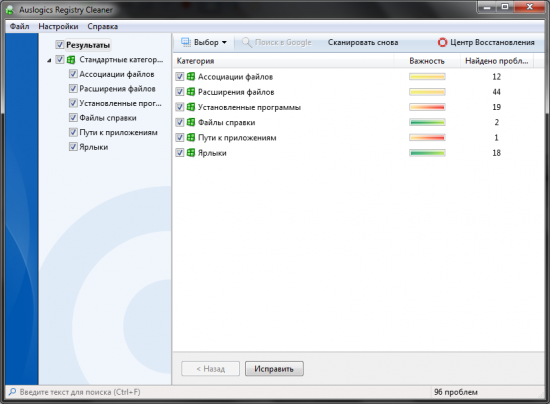Click severity bar for Установленные программы
550x404 pixels.
pos(427,107)
